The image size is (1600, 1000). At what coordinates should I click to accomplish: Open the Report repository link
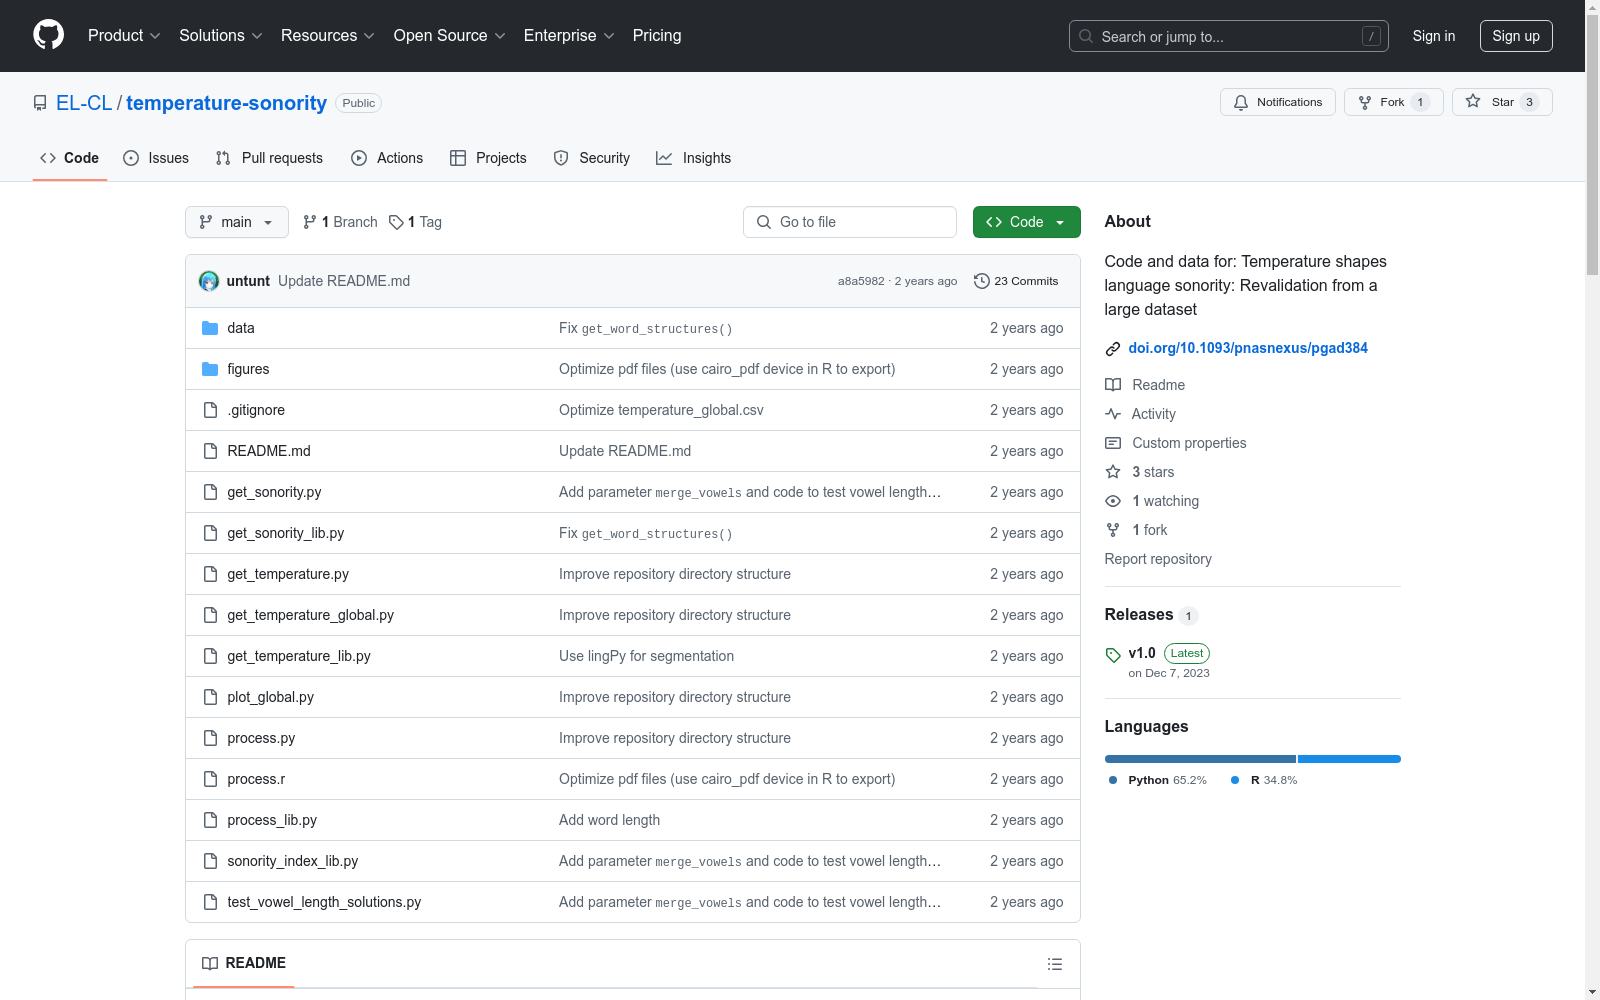[x=1158, y=559]
